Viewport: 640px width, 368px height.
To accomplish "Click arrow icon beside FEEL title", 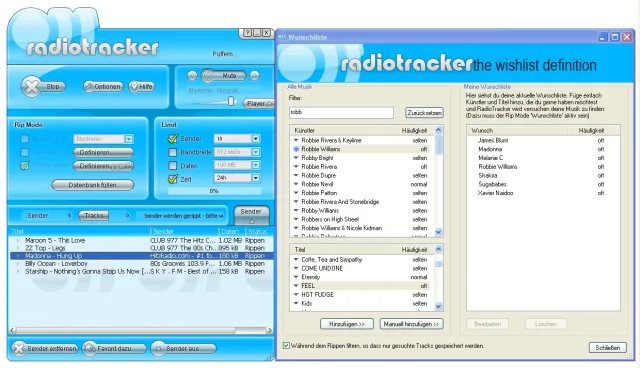I will click(296, 286).
